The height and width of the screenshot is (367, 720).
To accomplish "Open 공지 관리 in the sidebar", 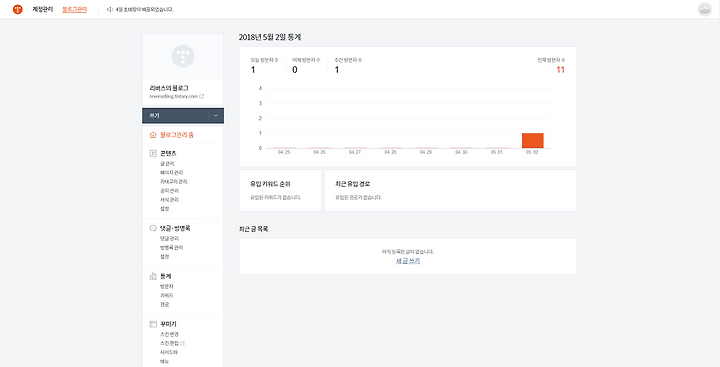I will coord(169,191).
